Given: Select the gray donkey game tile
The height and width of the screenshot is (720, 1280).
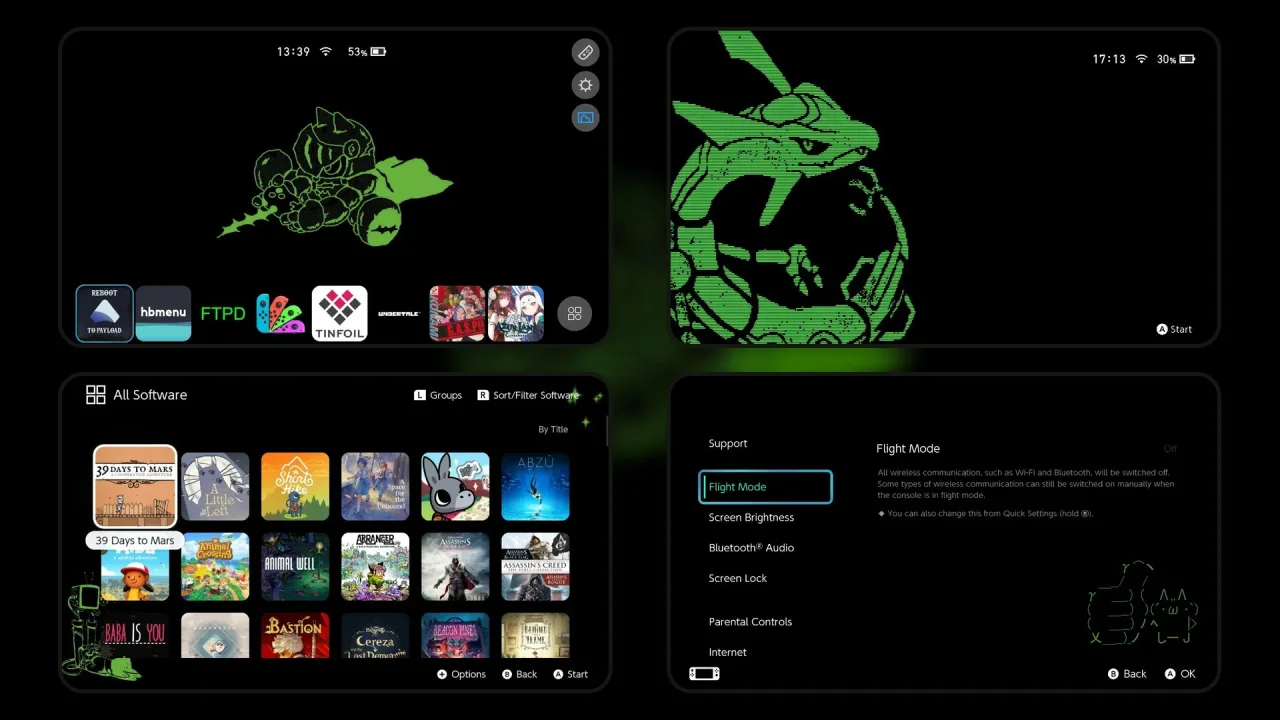Looking at the screenshot, I should [455, 487].
